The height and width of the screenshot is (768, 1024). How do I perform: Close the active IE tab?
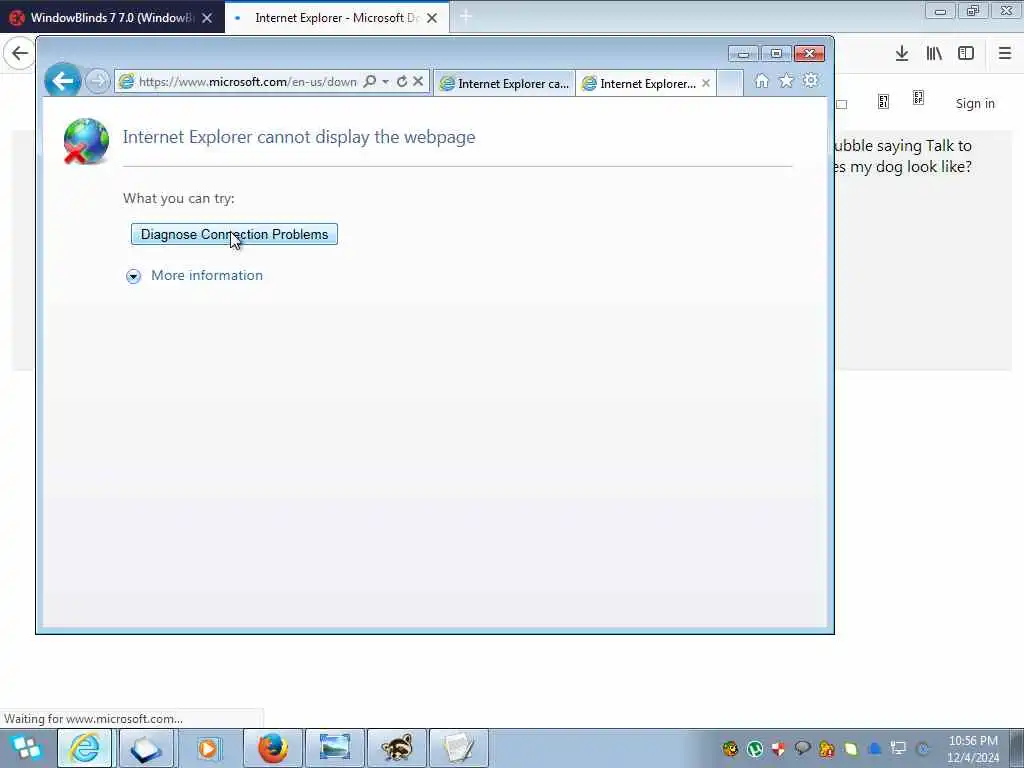[x=706, y=84]
